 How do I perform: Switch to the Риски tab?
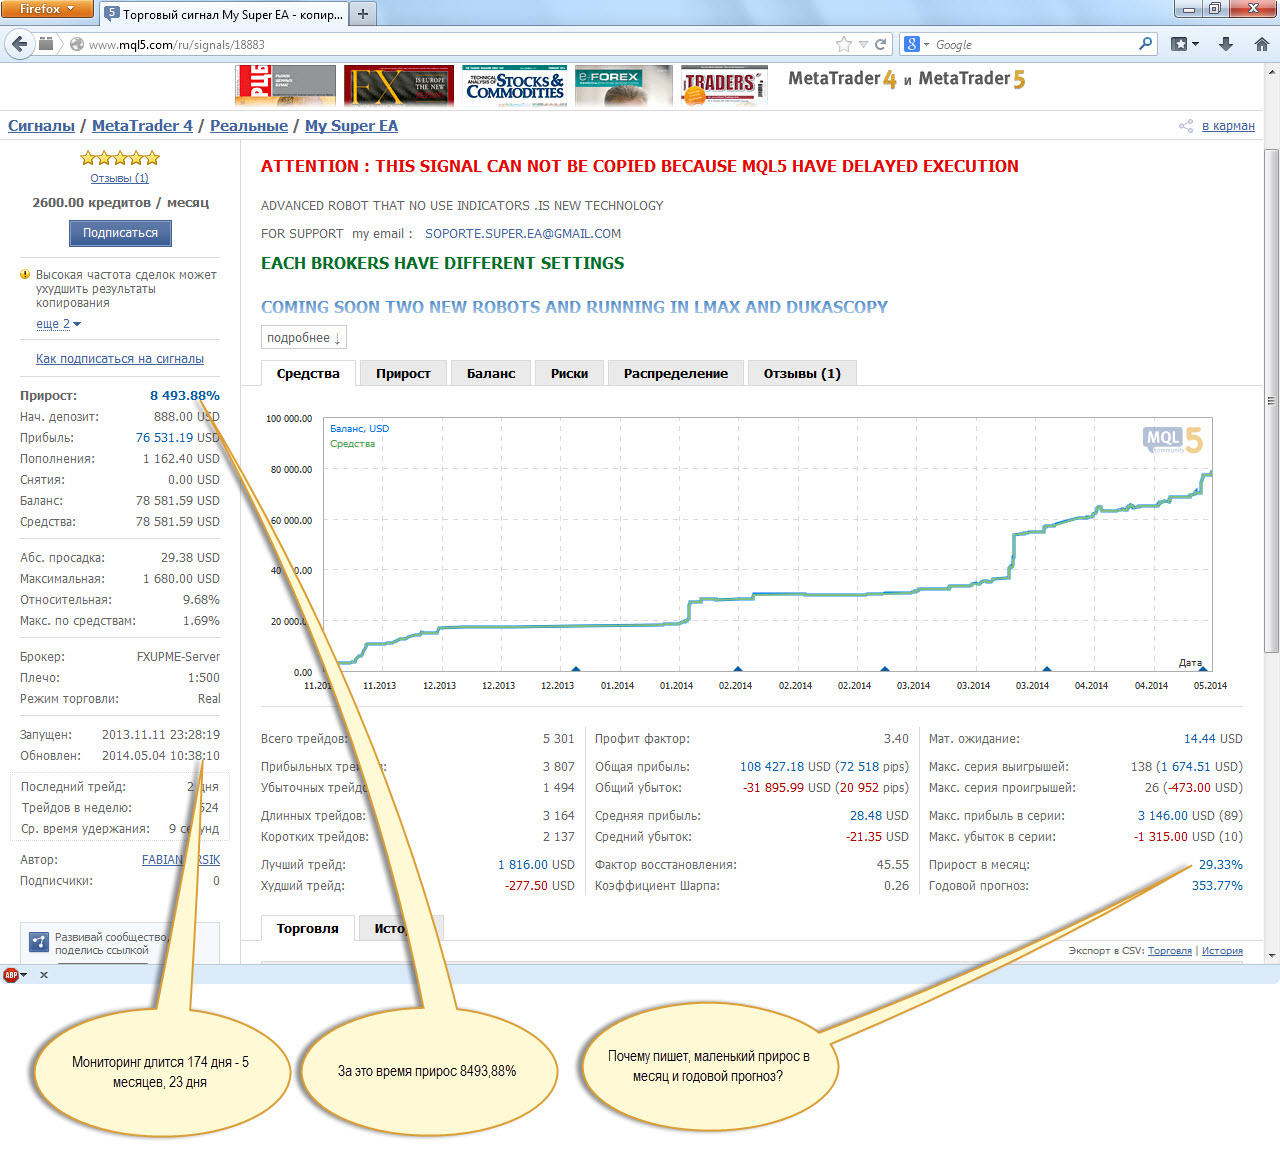569,374
